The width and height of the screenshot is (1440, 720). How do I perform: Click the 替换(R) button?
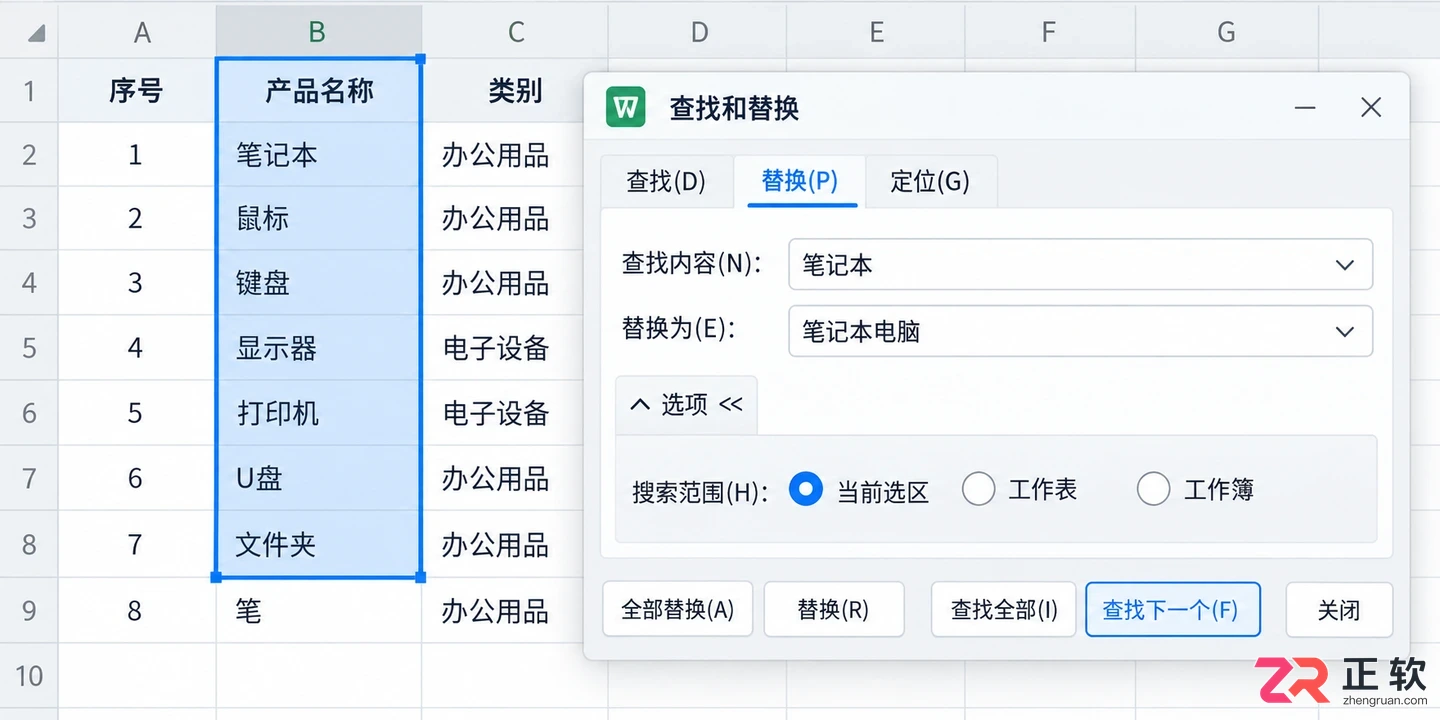pos(834,610)
